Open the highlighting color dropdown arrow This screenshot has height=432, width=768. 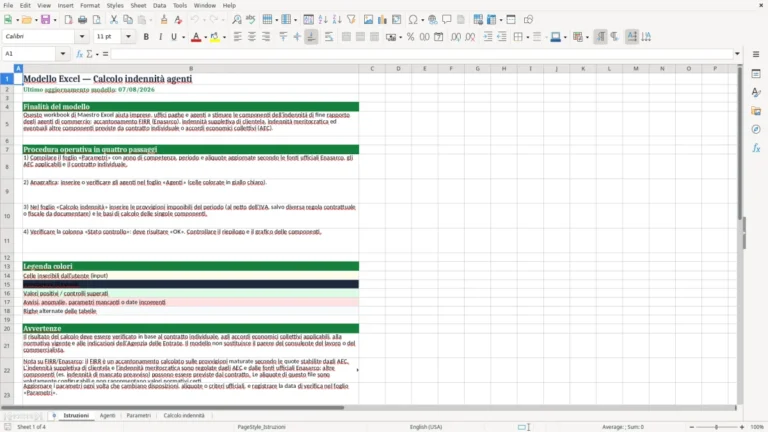point(224,37)
